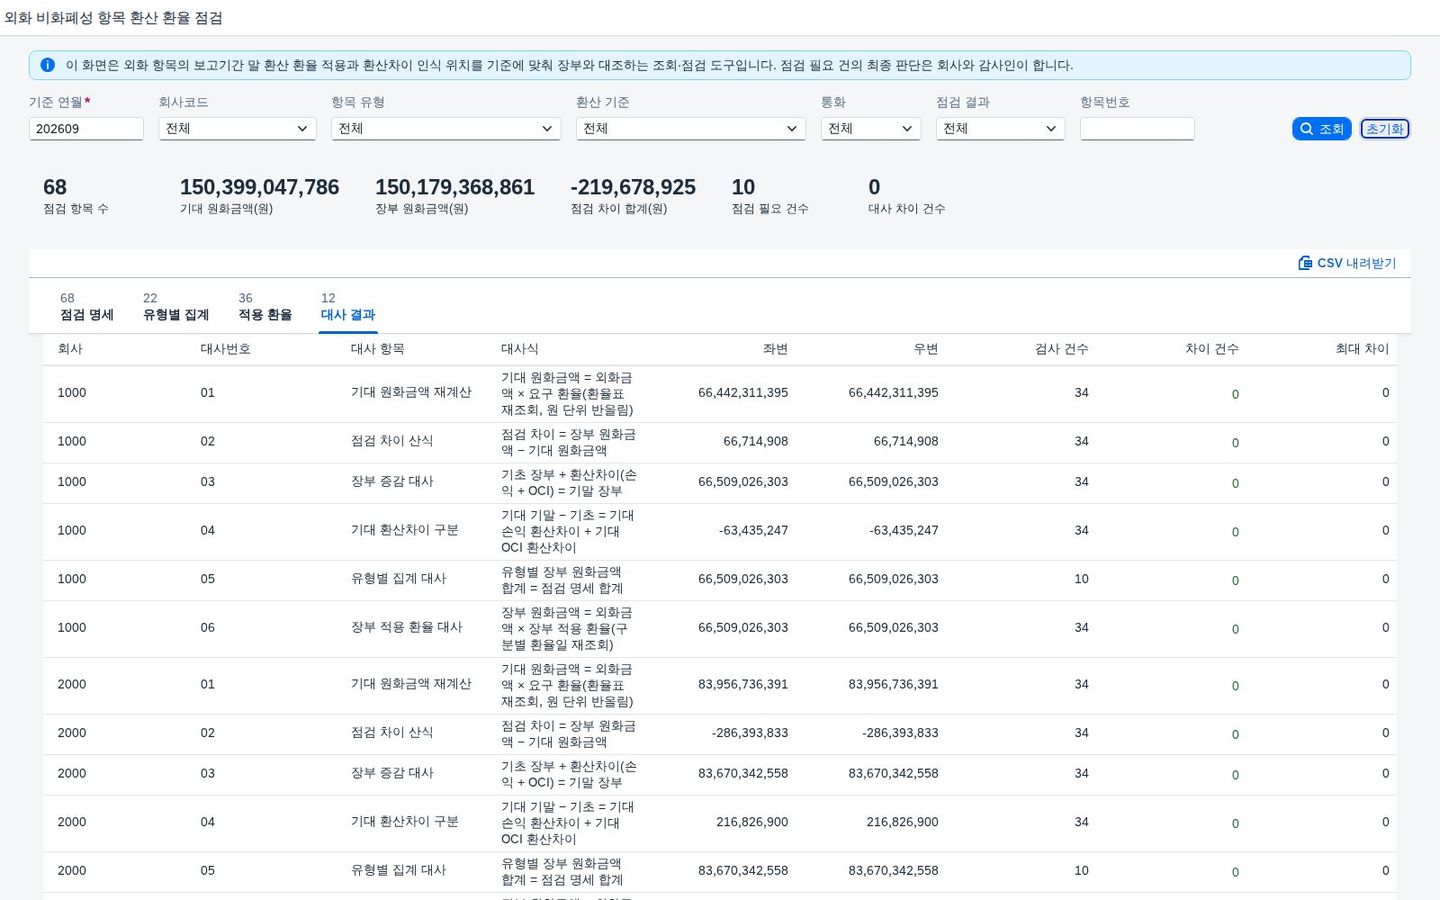
Task: Click the 대사번호 column header
Action: [226, 349]
